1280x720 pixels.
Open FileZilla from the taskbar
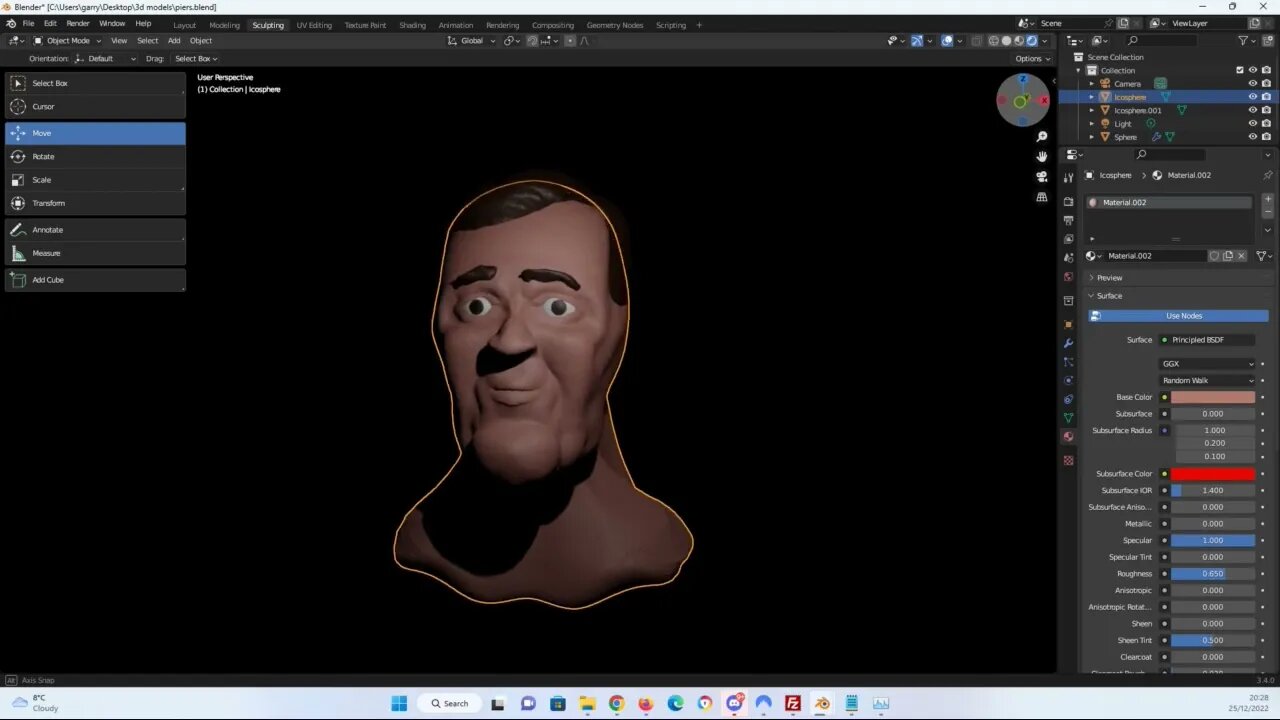click(793, 703)
